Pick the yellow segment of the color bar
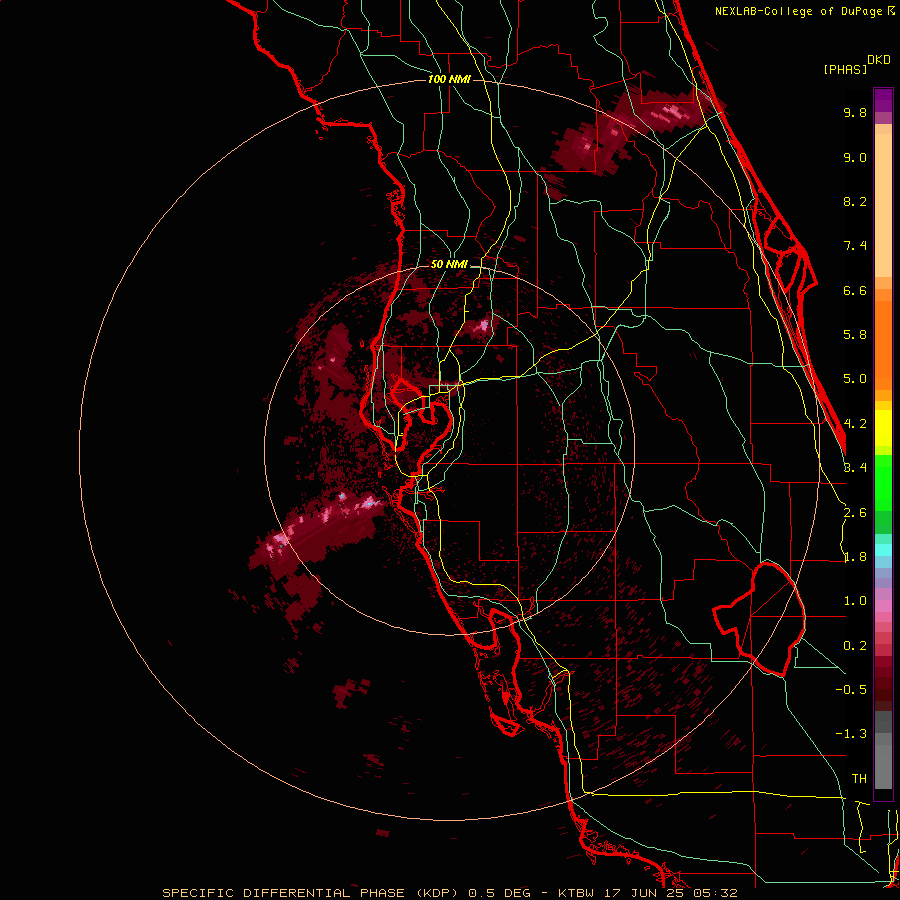The height and width of the screenshot is (900, 900). pyautogui.click(x=883, y=428)
